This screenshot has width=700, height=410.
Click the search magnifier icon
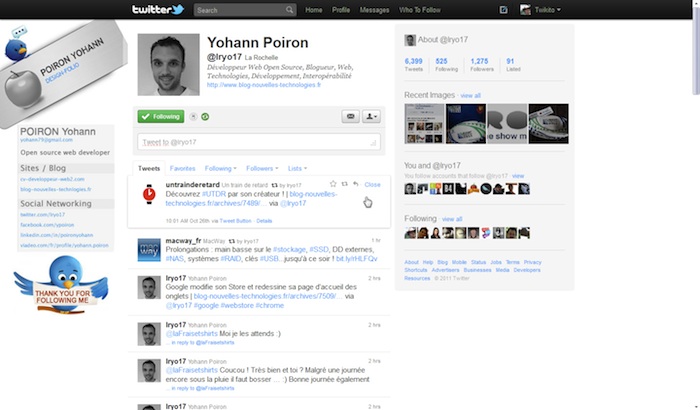288,10
